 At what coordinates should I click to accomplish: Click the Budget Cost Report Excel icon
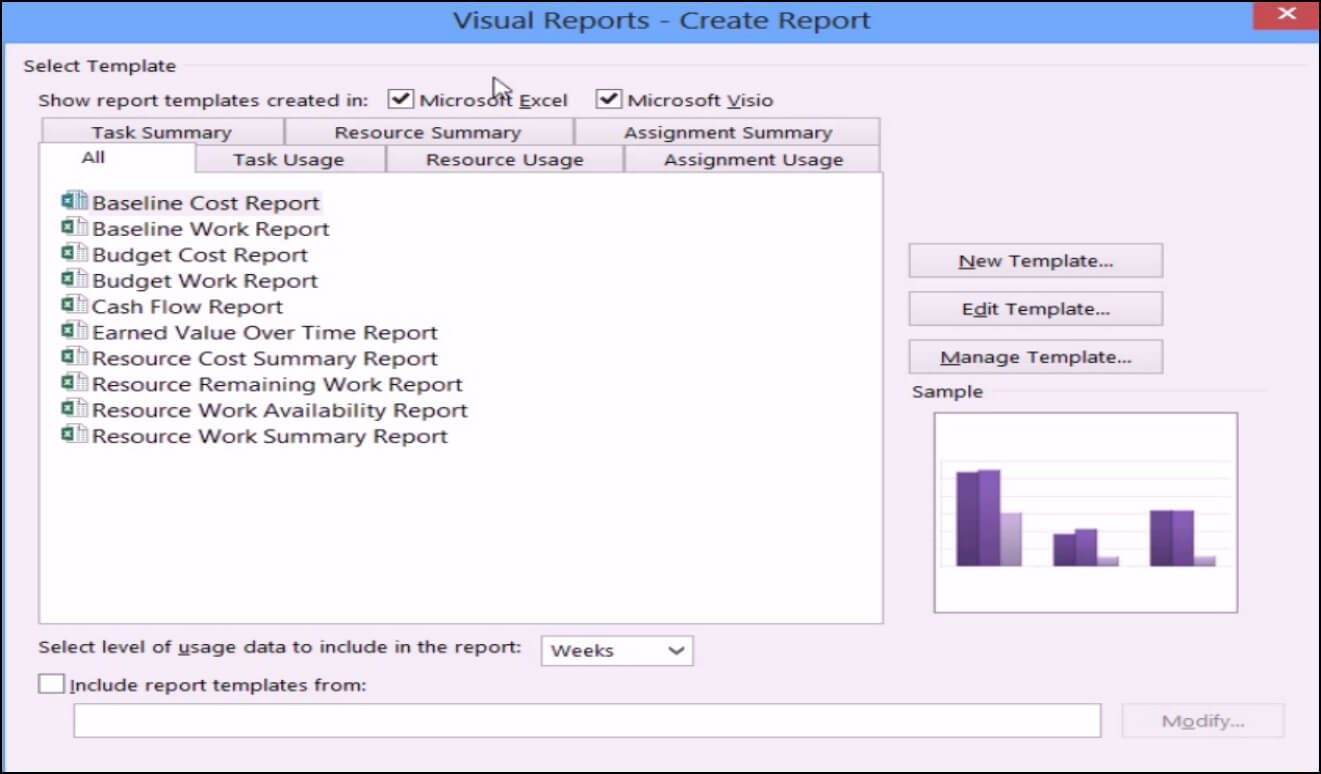click(74, 254)
